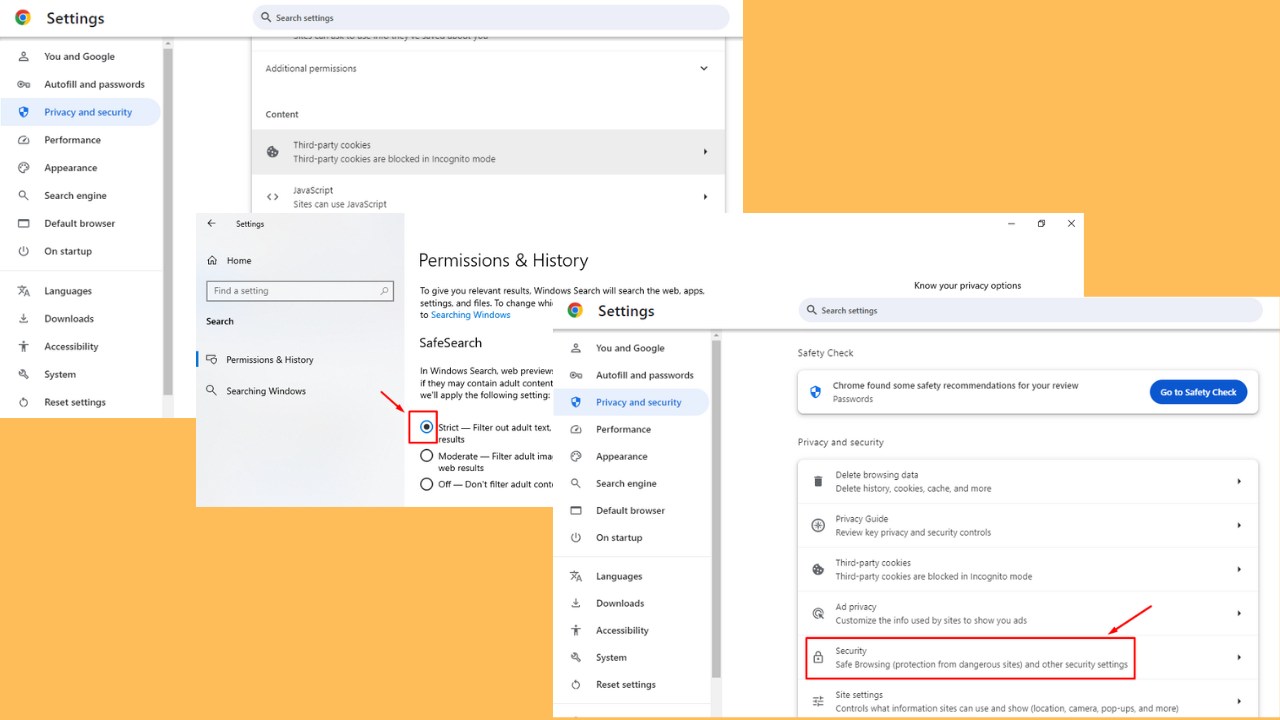The height and width of the screenshot is (720, 1280).
Task: Click Ad privacy row icon
Action: (818, 613)
